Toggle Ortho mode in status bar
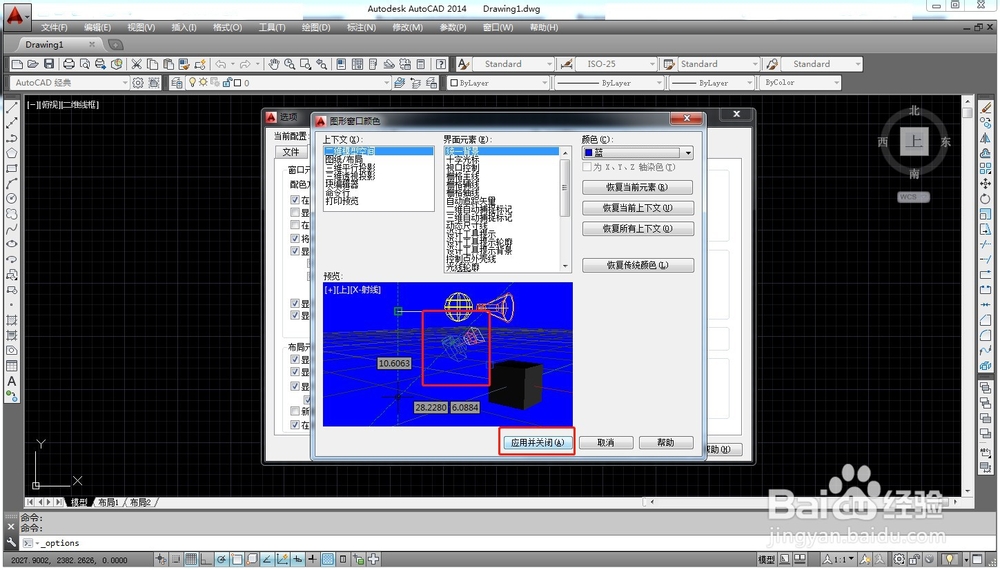The height and width of the screenshot is (570, 1000). pos(206,560)
